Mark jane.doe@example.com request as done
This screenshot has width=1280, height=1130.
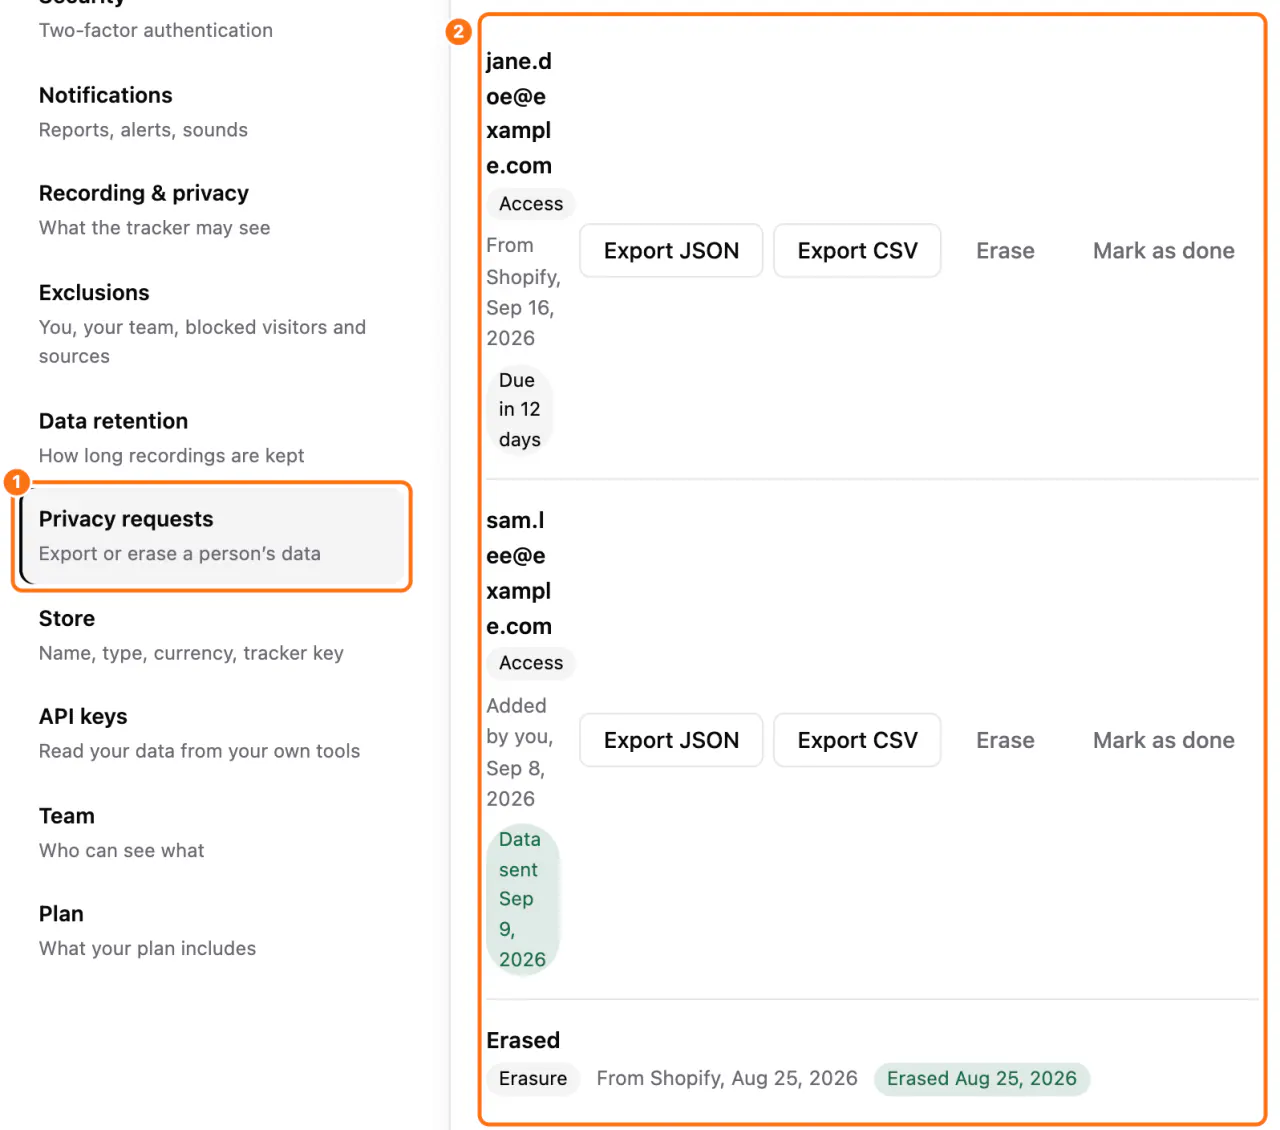tap(1163, 251)
